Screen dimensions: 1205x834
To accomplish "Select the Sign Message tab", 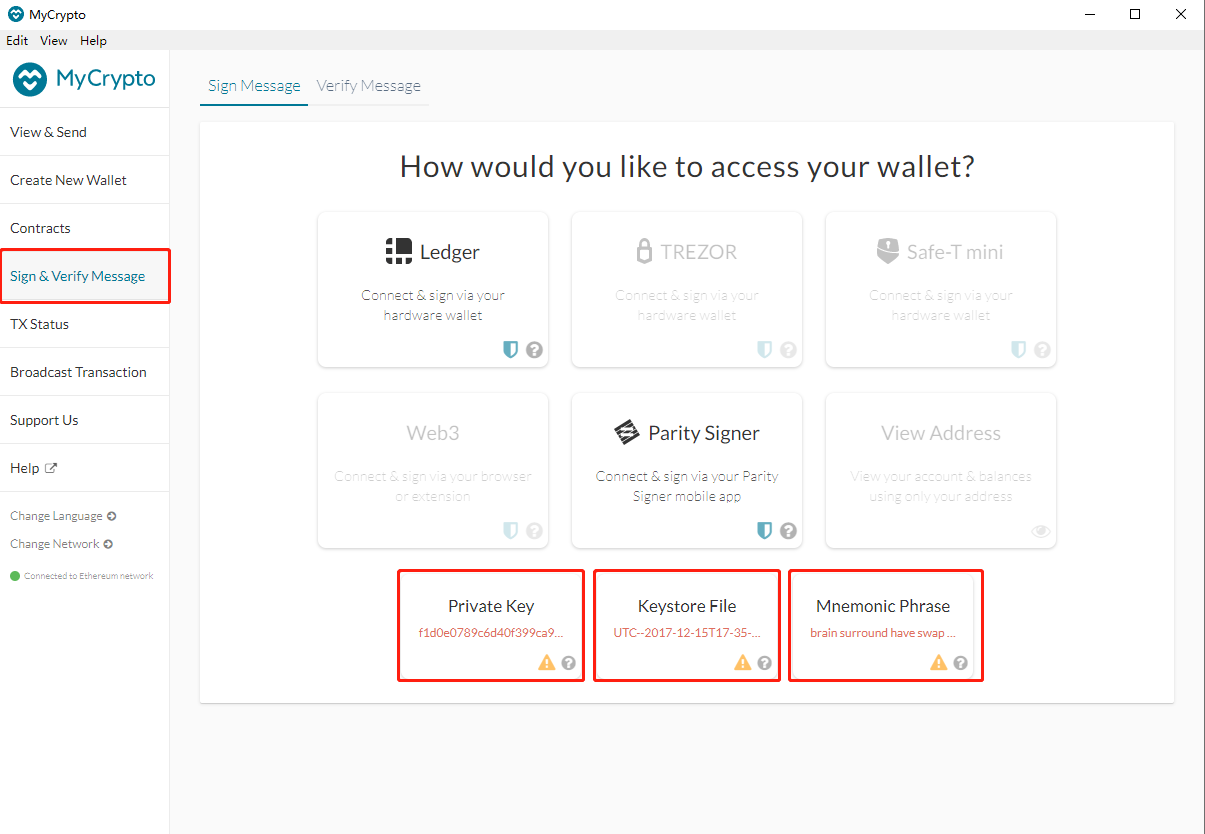I will click(254, 86).
